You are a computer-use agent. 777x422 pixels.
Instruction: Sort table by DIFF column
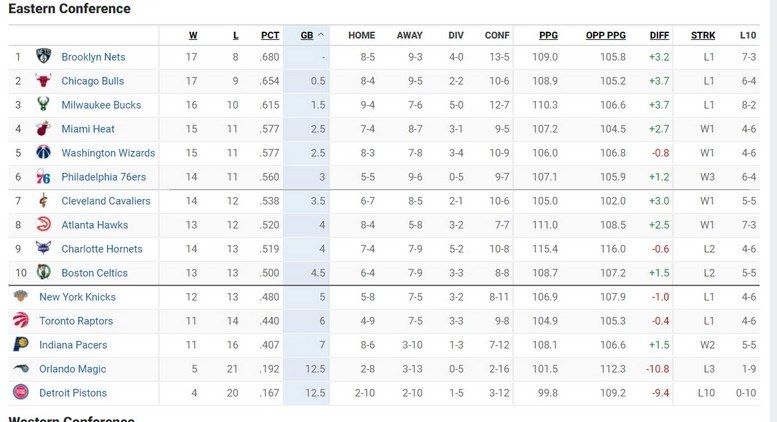(x=659, y=35)
